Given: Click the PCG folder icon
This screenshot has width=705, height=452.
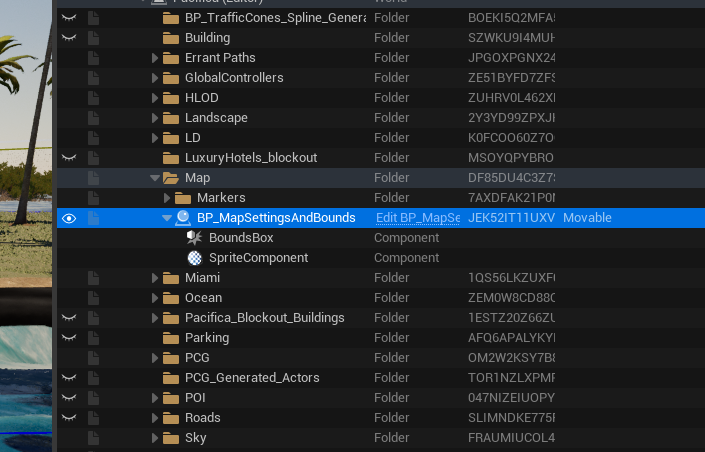Looking at the screenshot, I should coord(171,358).
